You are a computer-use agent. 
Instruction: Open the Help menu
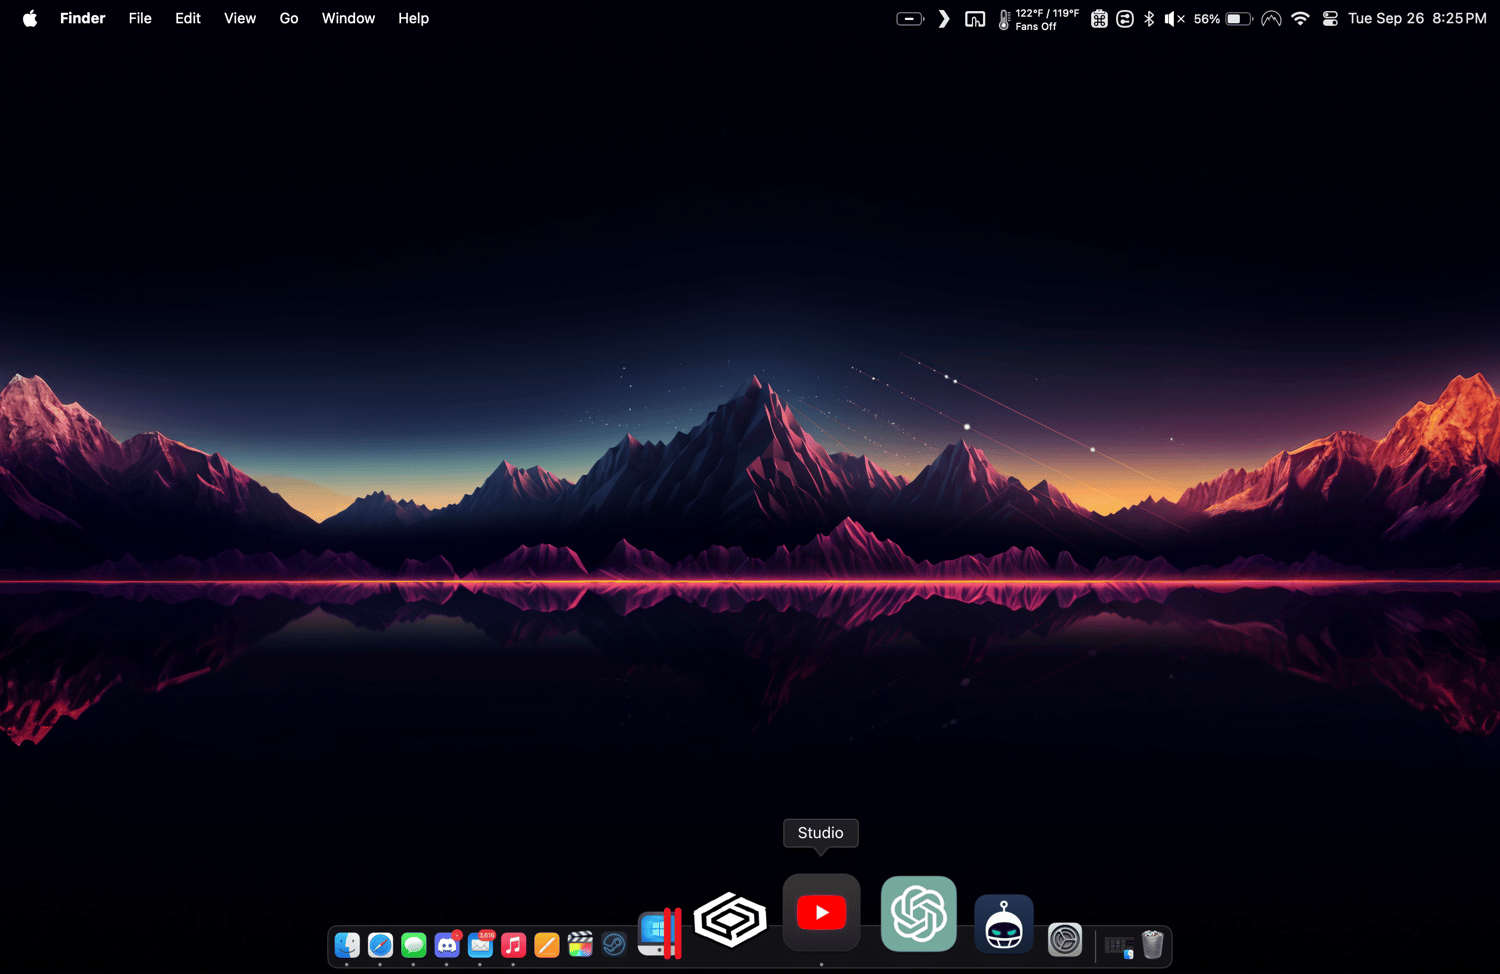(x=413, y=18)
